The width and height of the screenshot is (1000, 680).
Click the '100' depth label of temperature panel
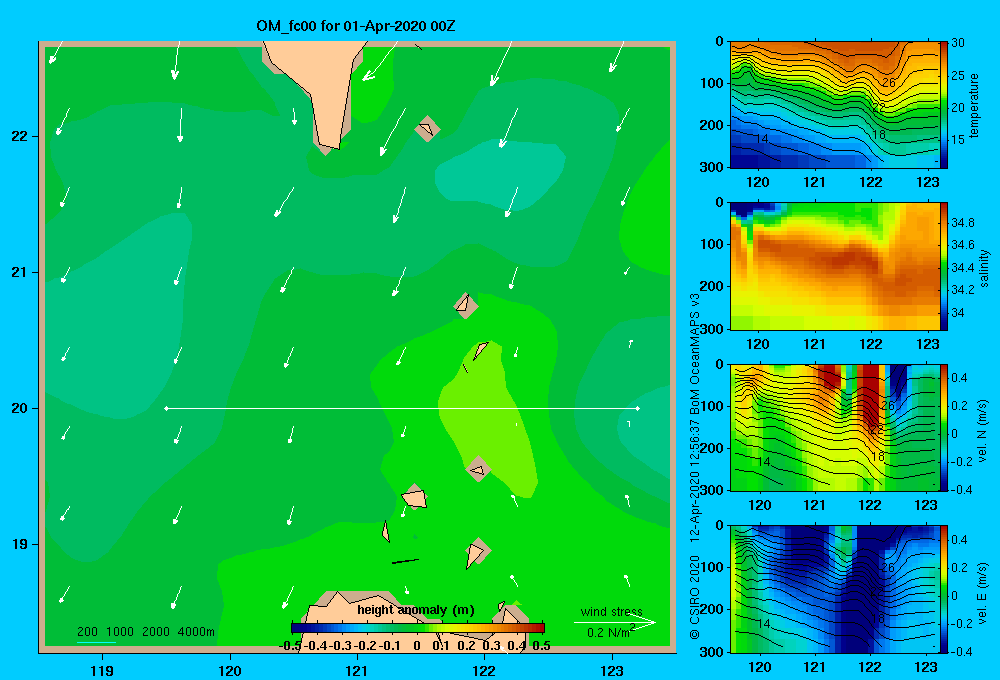click(710, 83)
